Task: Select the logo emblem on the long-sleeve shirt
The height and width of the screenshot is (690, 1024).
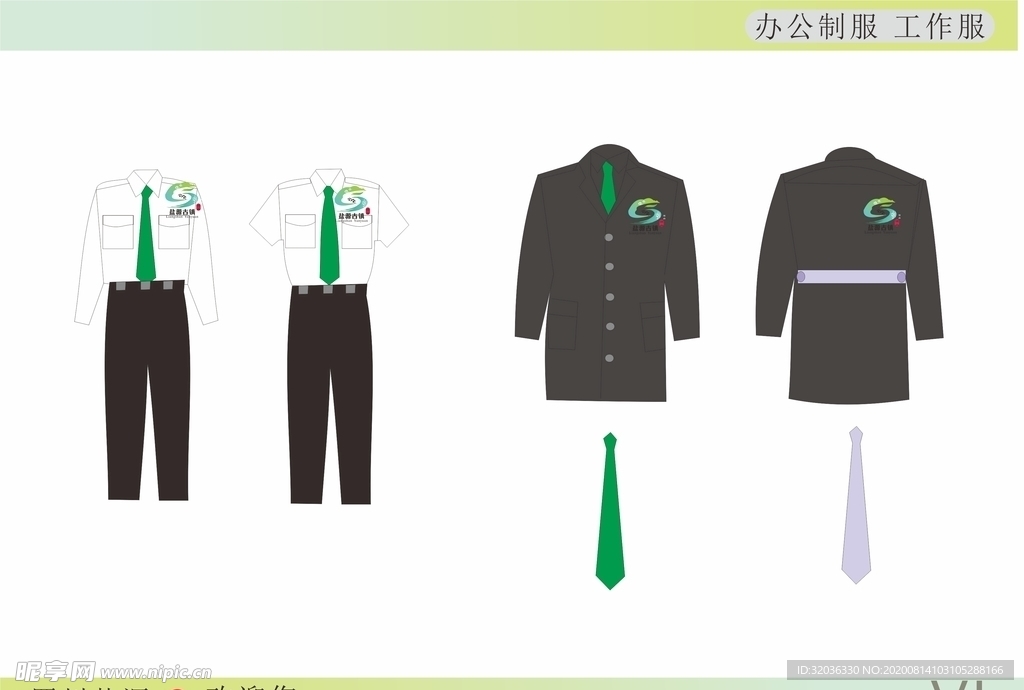Action: (x=181, y=197)
